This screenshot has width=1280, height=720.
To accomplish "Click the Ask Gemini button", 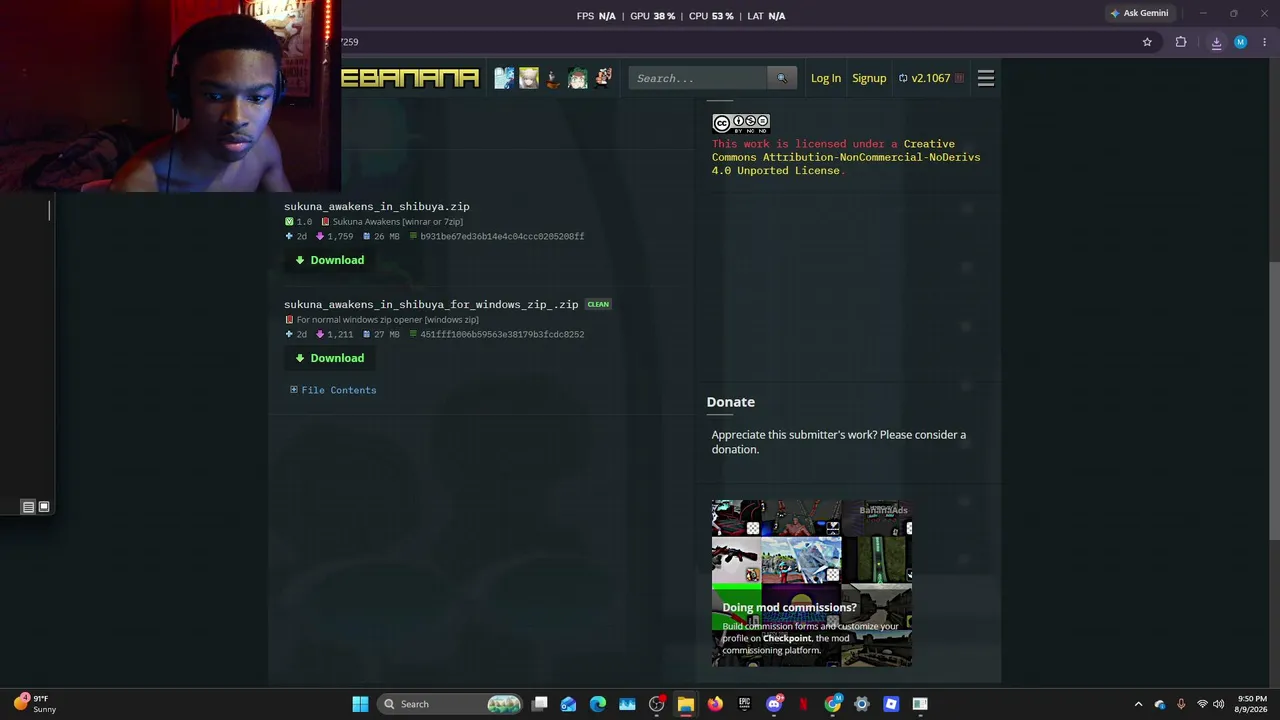I will [1139, 13].
